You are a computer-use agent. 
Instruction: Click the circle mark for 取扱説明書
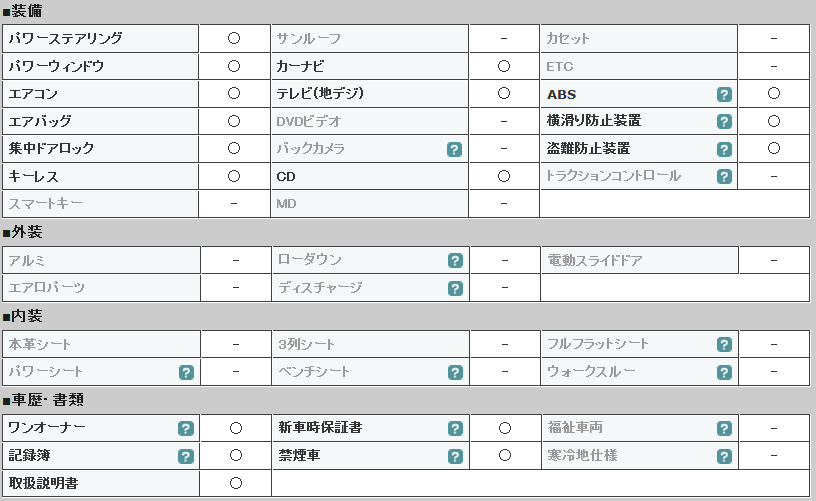(x=236, y=483)
